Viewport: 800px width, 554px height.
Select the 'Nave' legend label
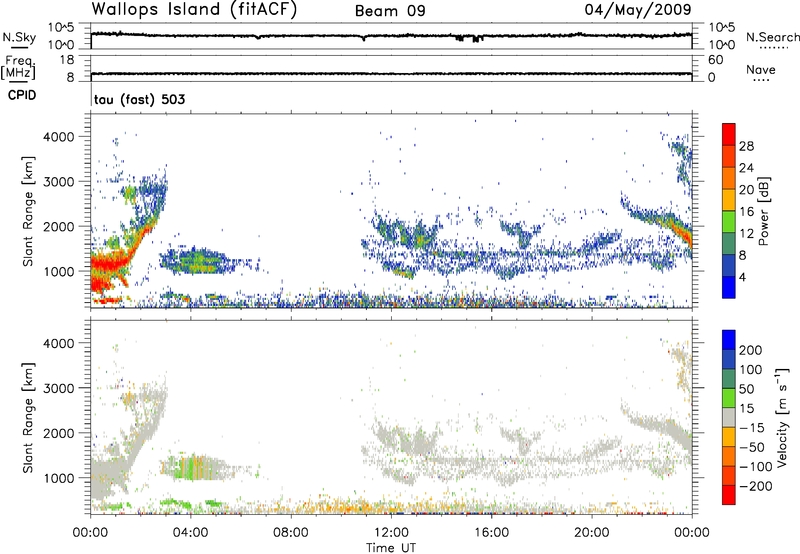pos(761,70)
